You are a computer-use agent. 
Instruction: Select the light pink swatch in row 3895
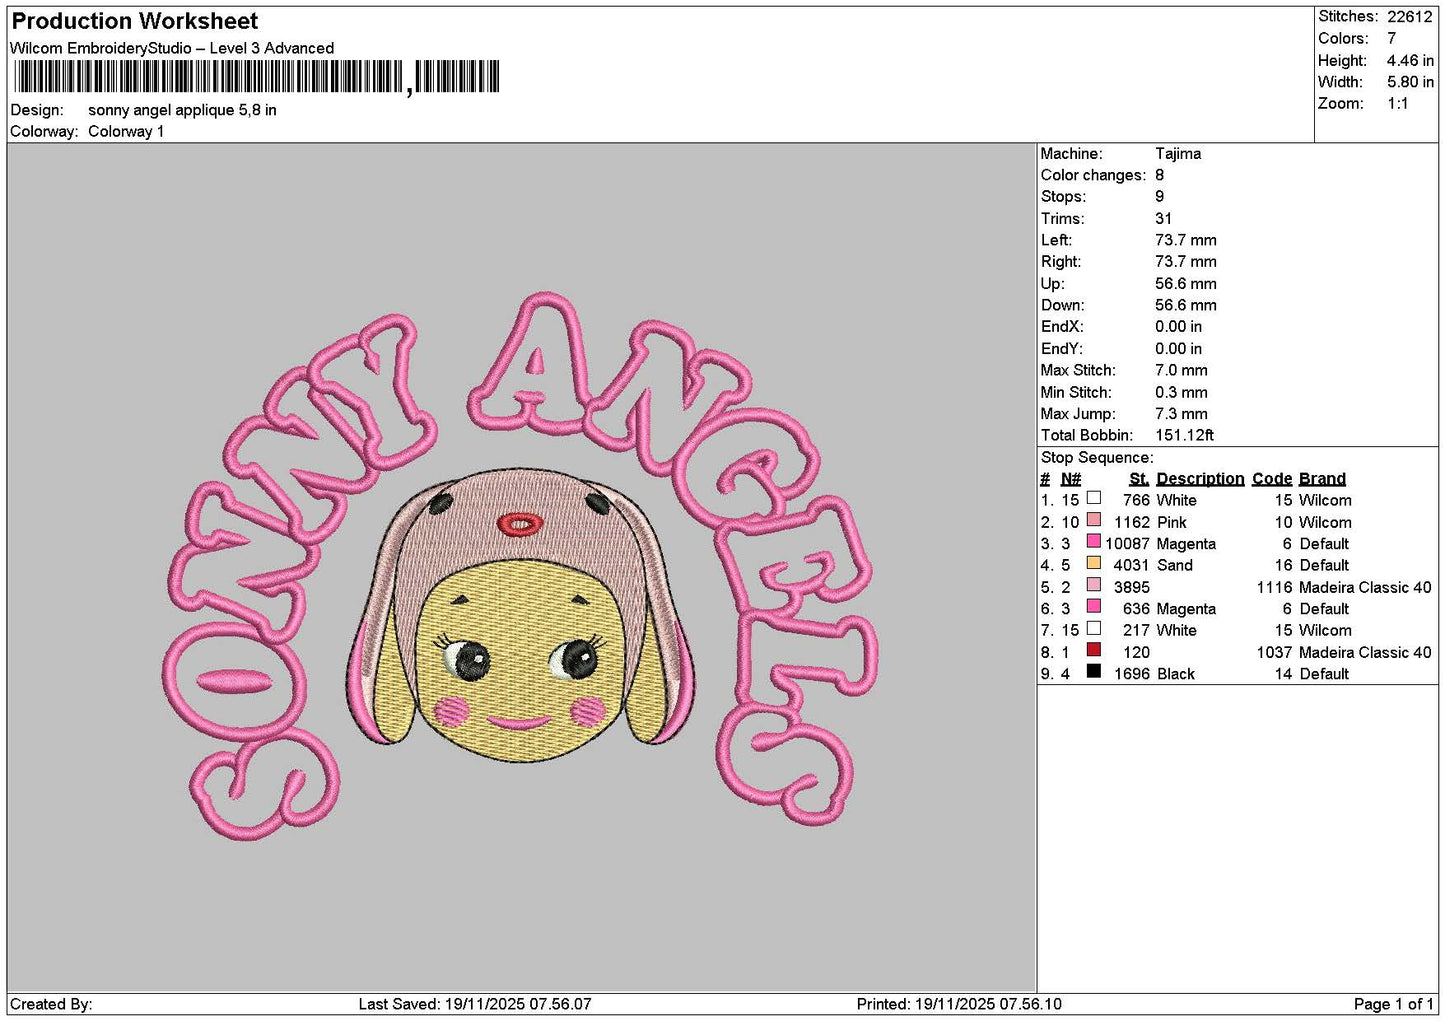1094,585
